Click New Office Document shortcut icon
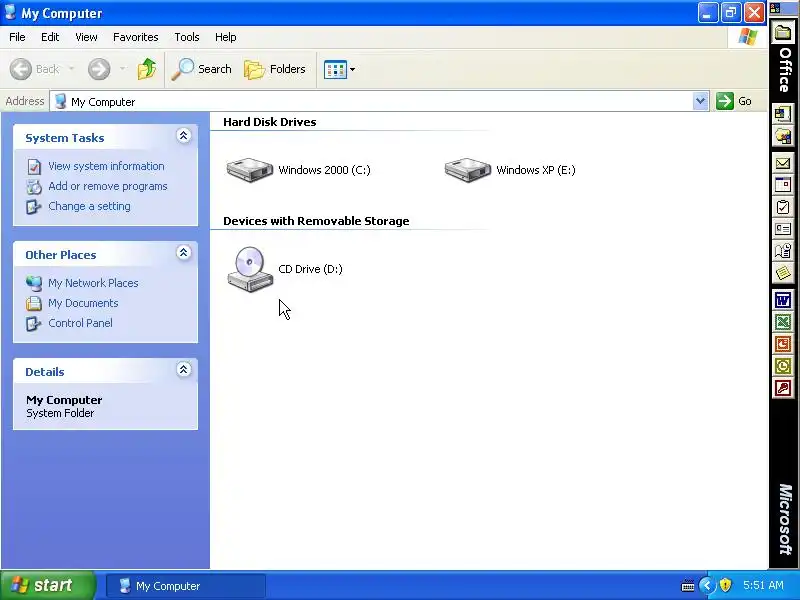 (783, 114)
